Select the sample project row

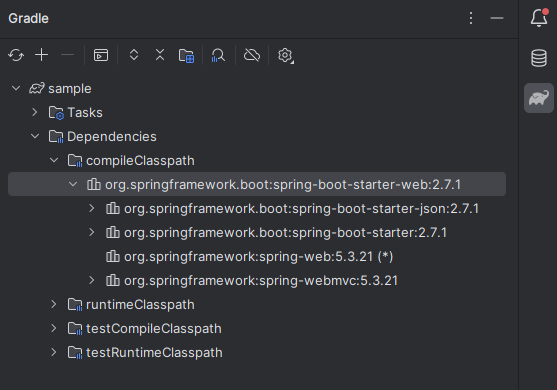click(256, 88)
